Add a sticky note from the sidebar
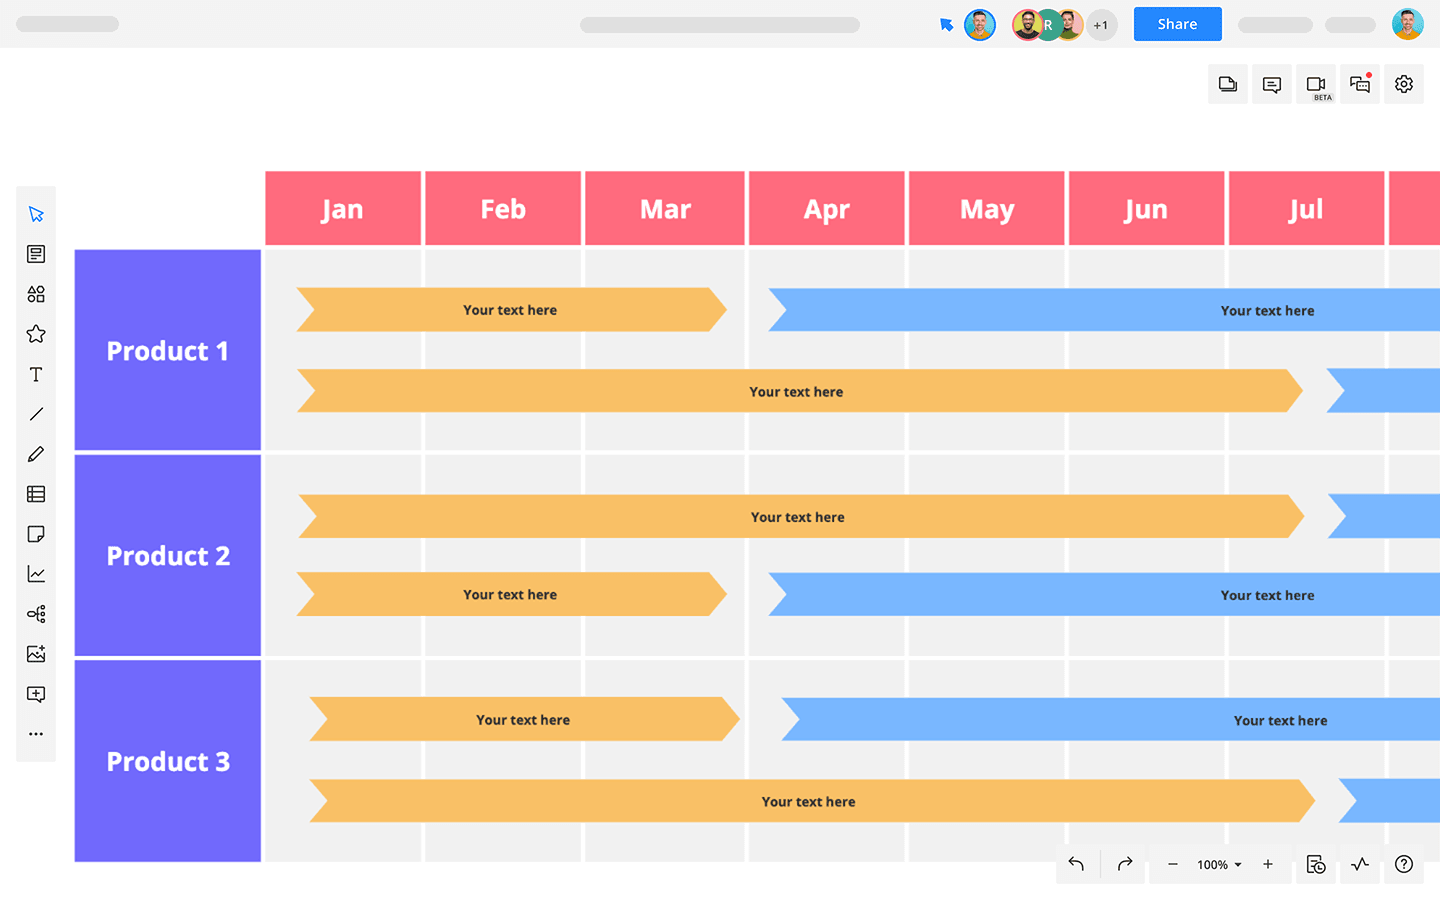1440x900 pixels. pos(36,533)
